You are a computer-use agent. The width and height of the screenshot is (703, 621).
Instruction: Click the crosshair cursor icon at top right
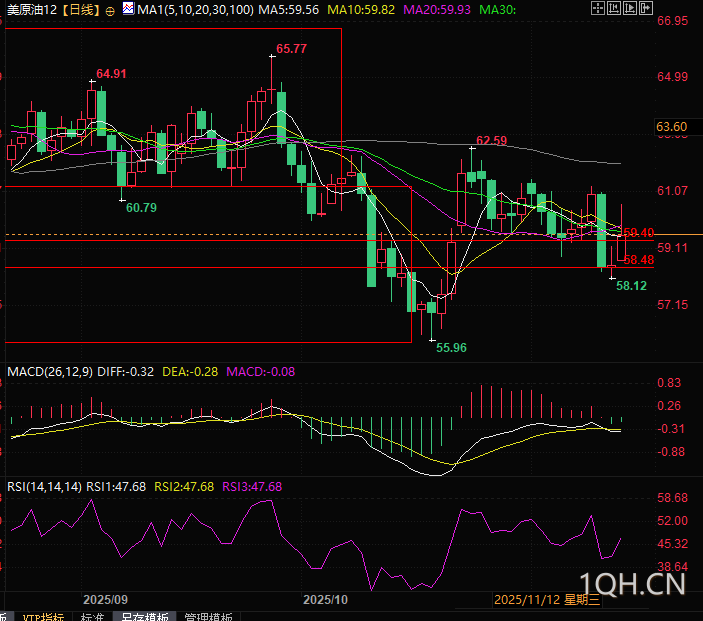[598, 8]
